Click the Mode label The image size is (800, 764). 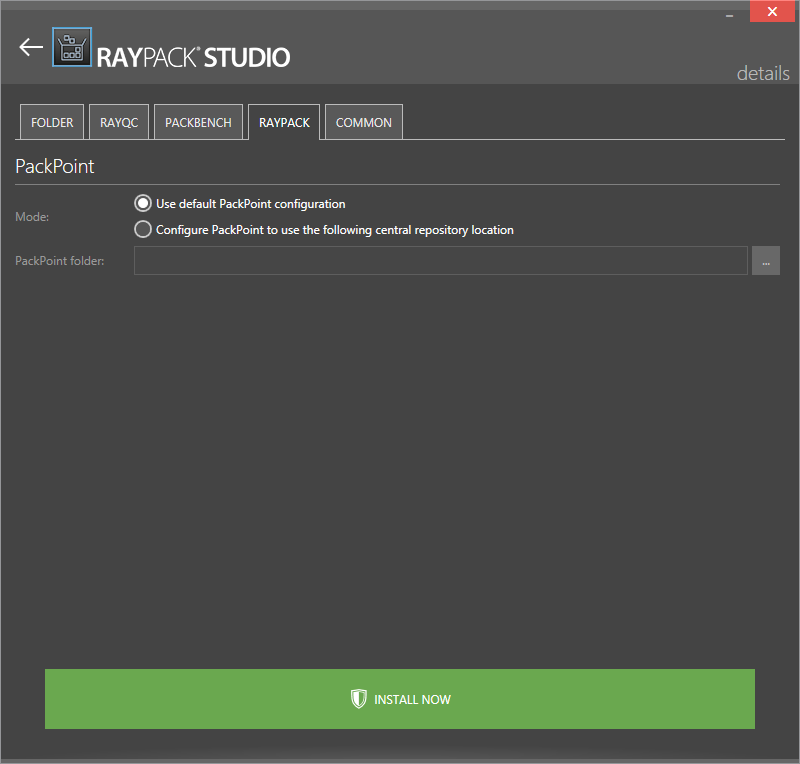coord(31,216)
